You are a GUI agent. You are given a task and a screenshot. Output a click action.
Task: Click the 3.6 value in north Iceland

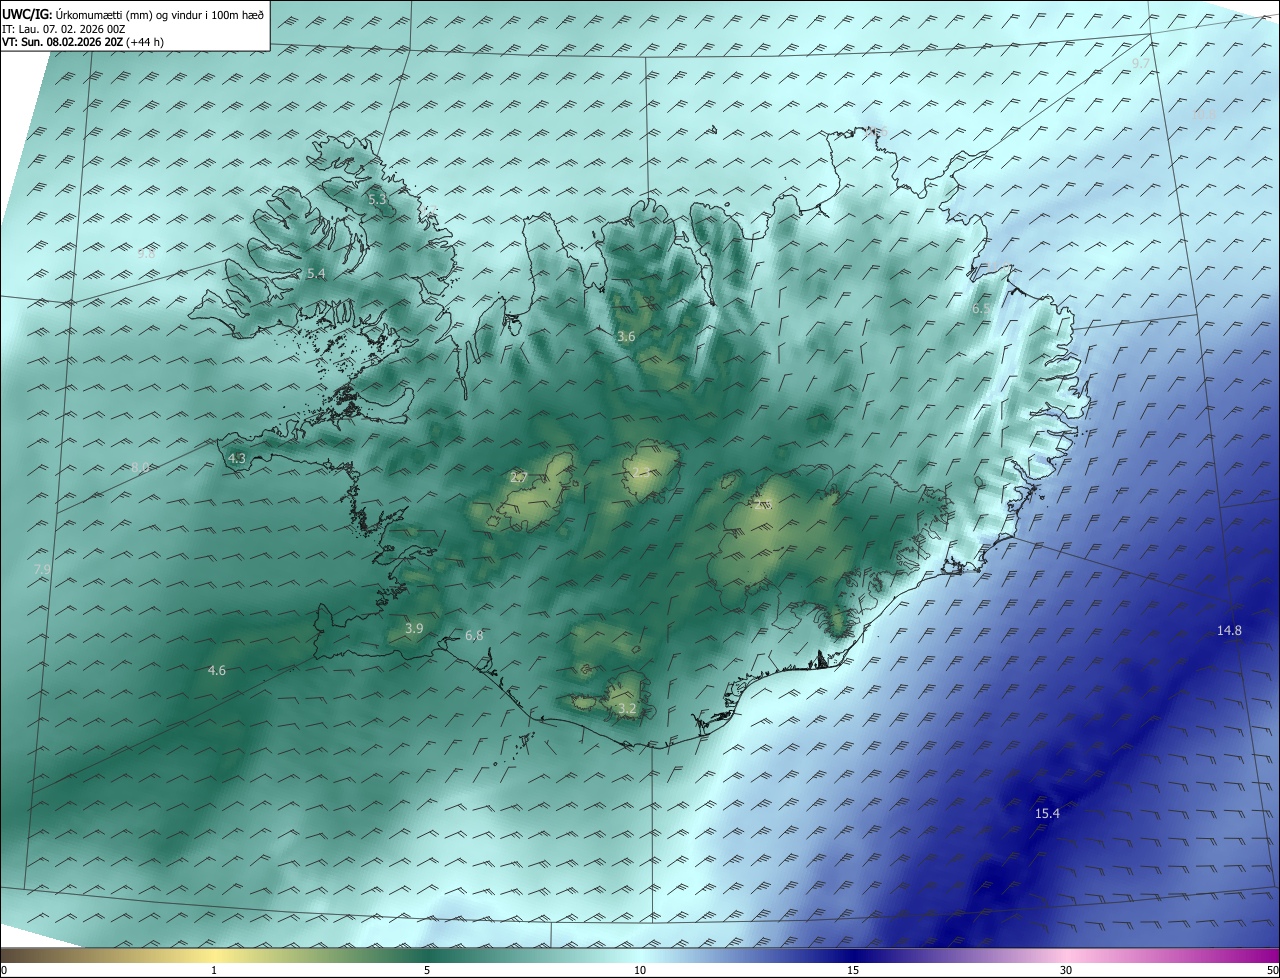pos(626,337)
